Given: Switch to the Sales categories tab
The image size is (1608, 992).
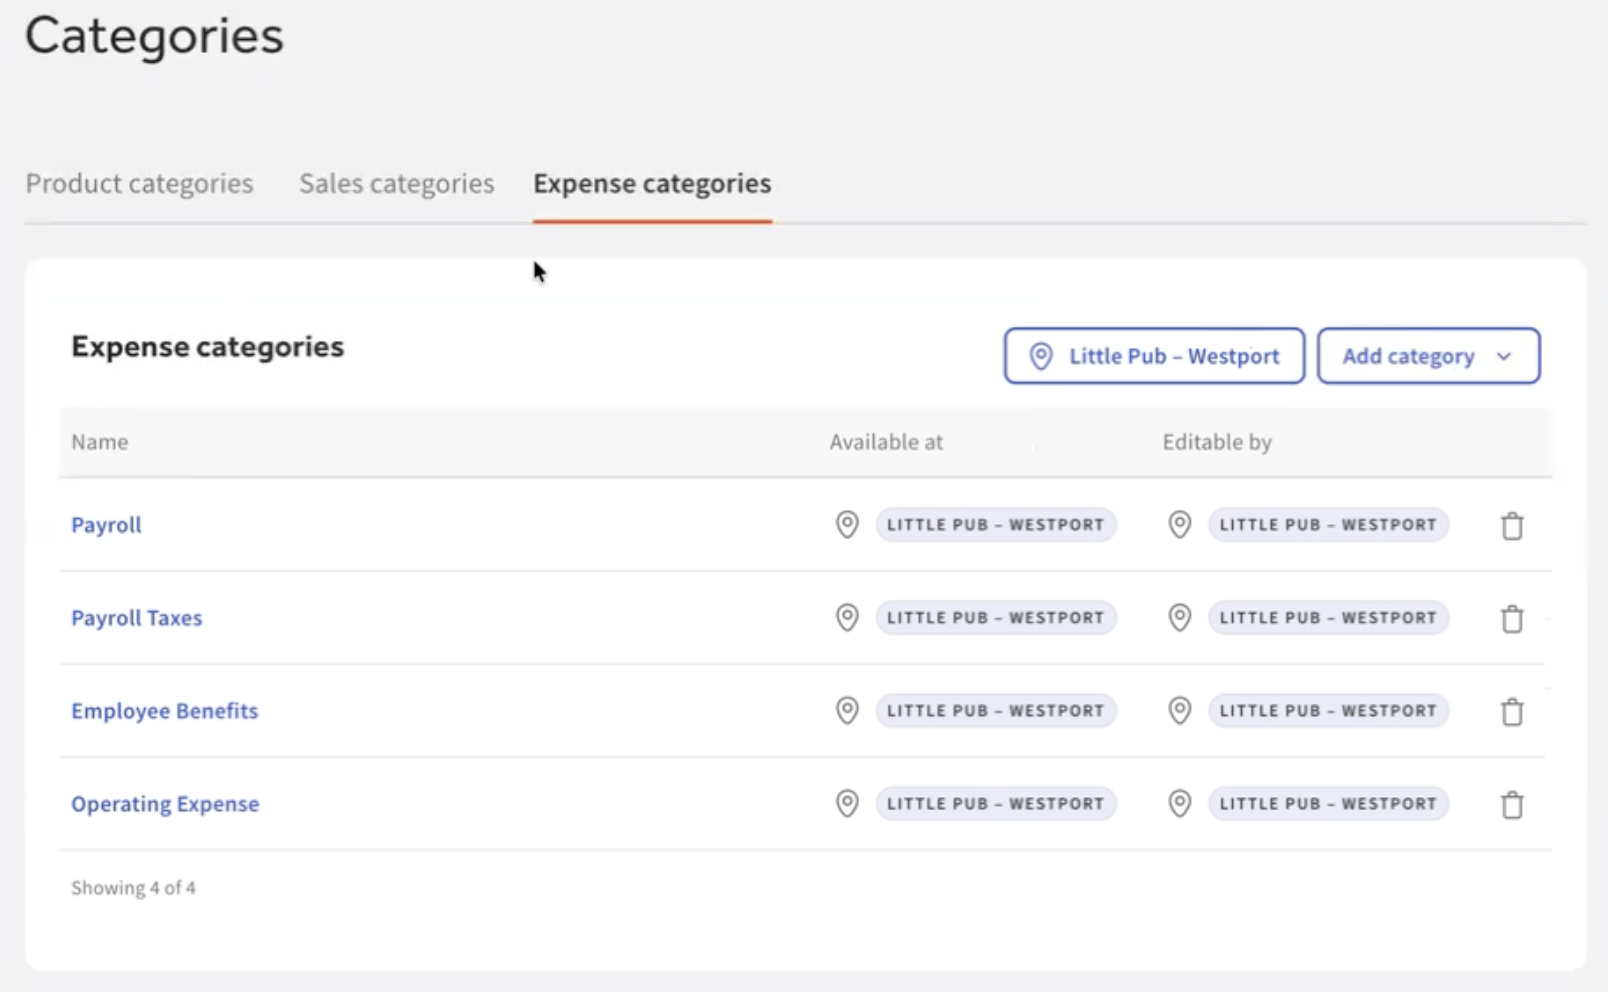Looking at the screenshot, I should pyautogui.click(x=397, y=184).
